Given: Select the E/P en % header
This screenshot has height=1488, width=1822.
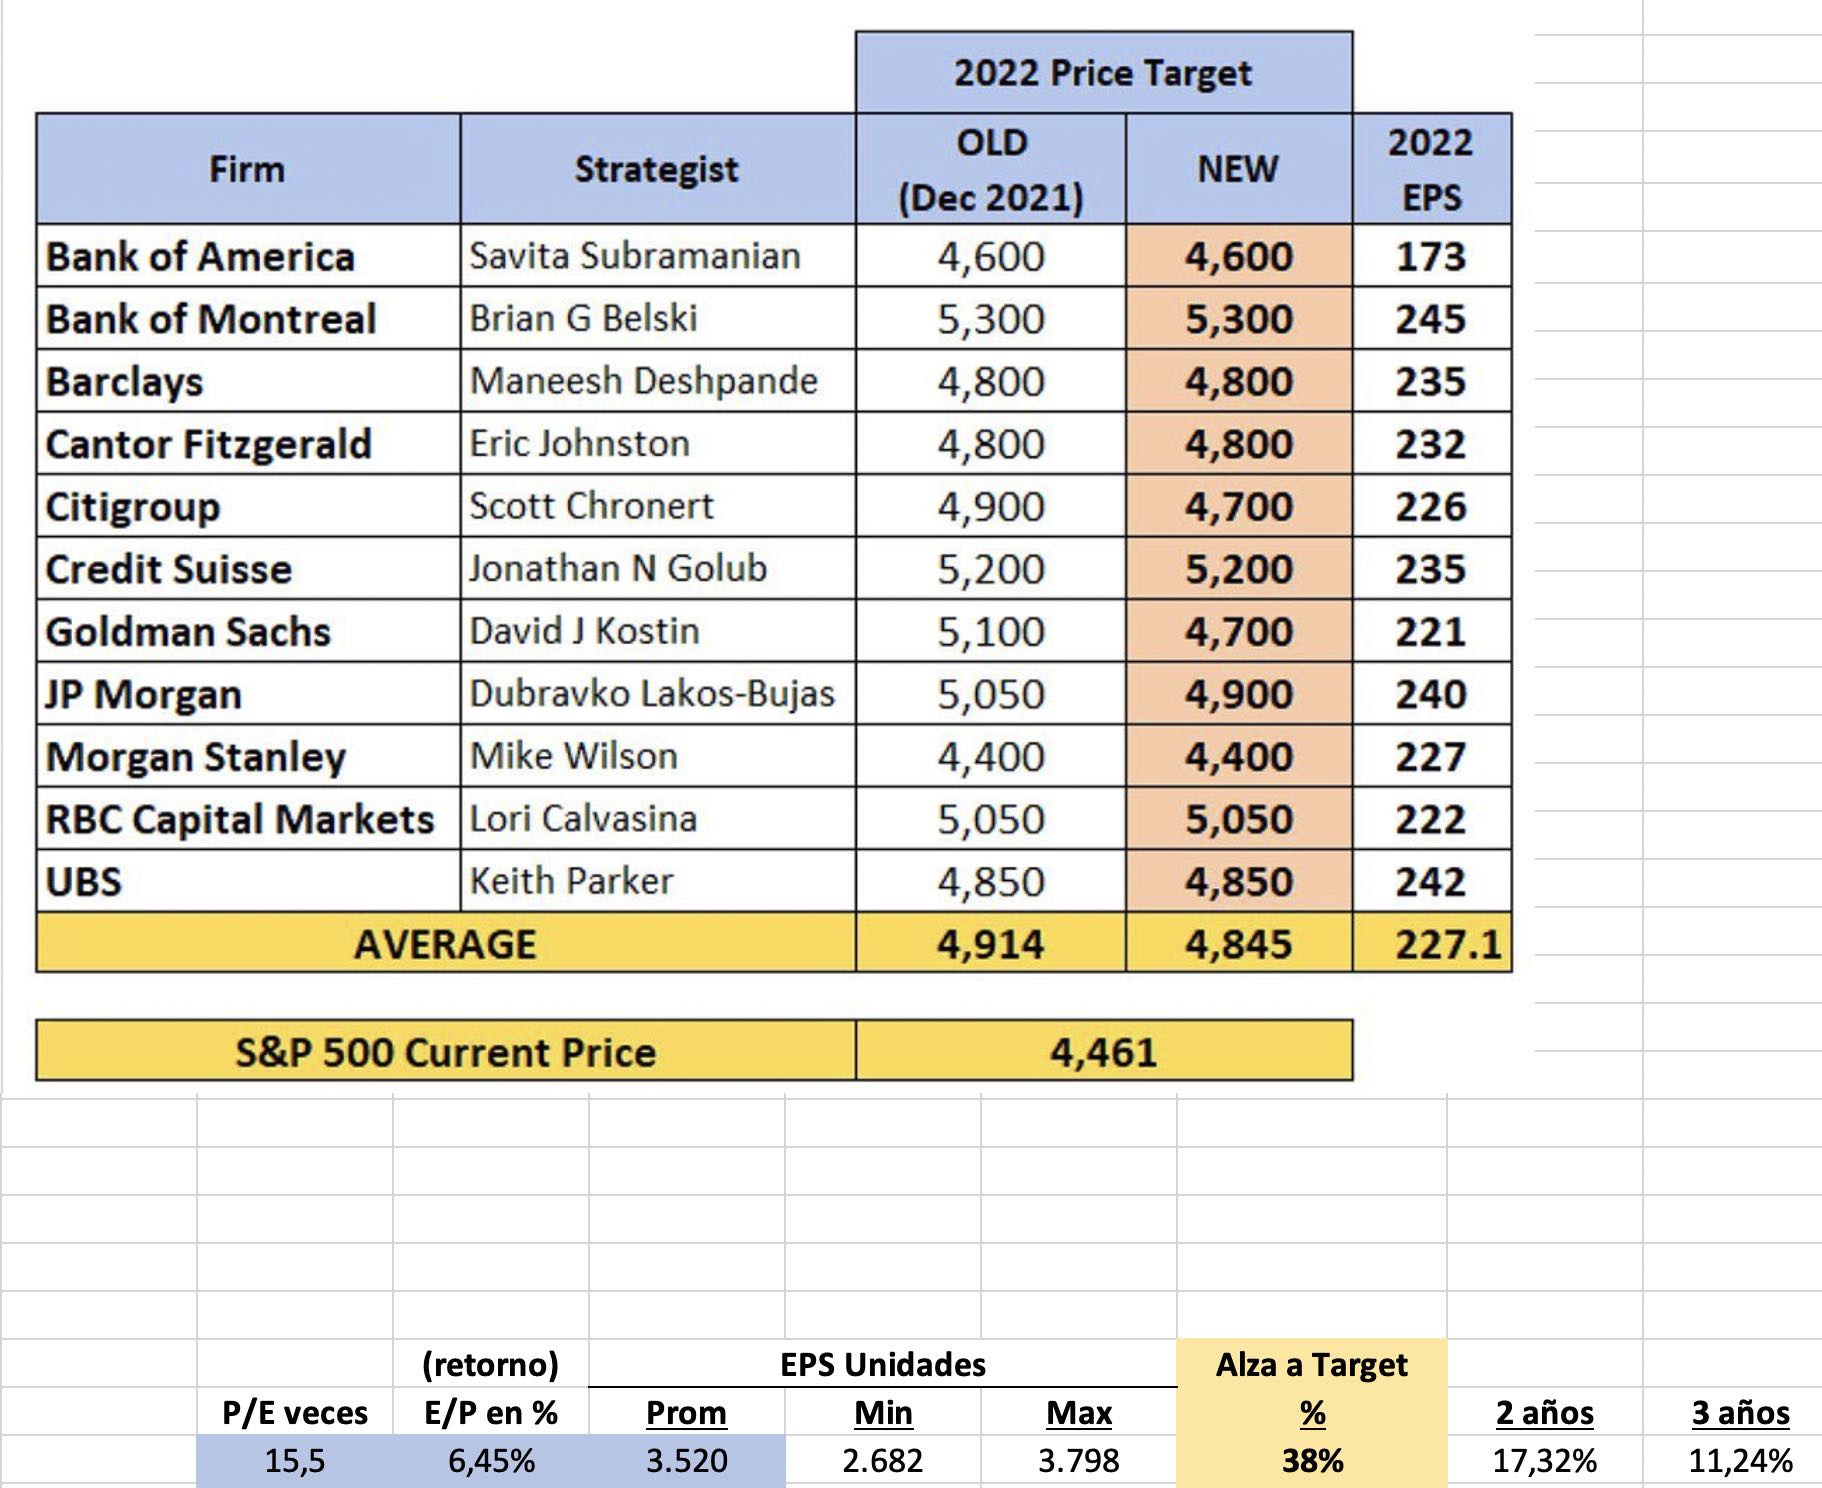Looking at the screenshot, I should [x=491, y=1412].
